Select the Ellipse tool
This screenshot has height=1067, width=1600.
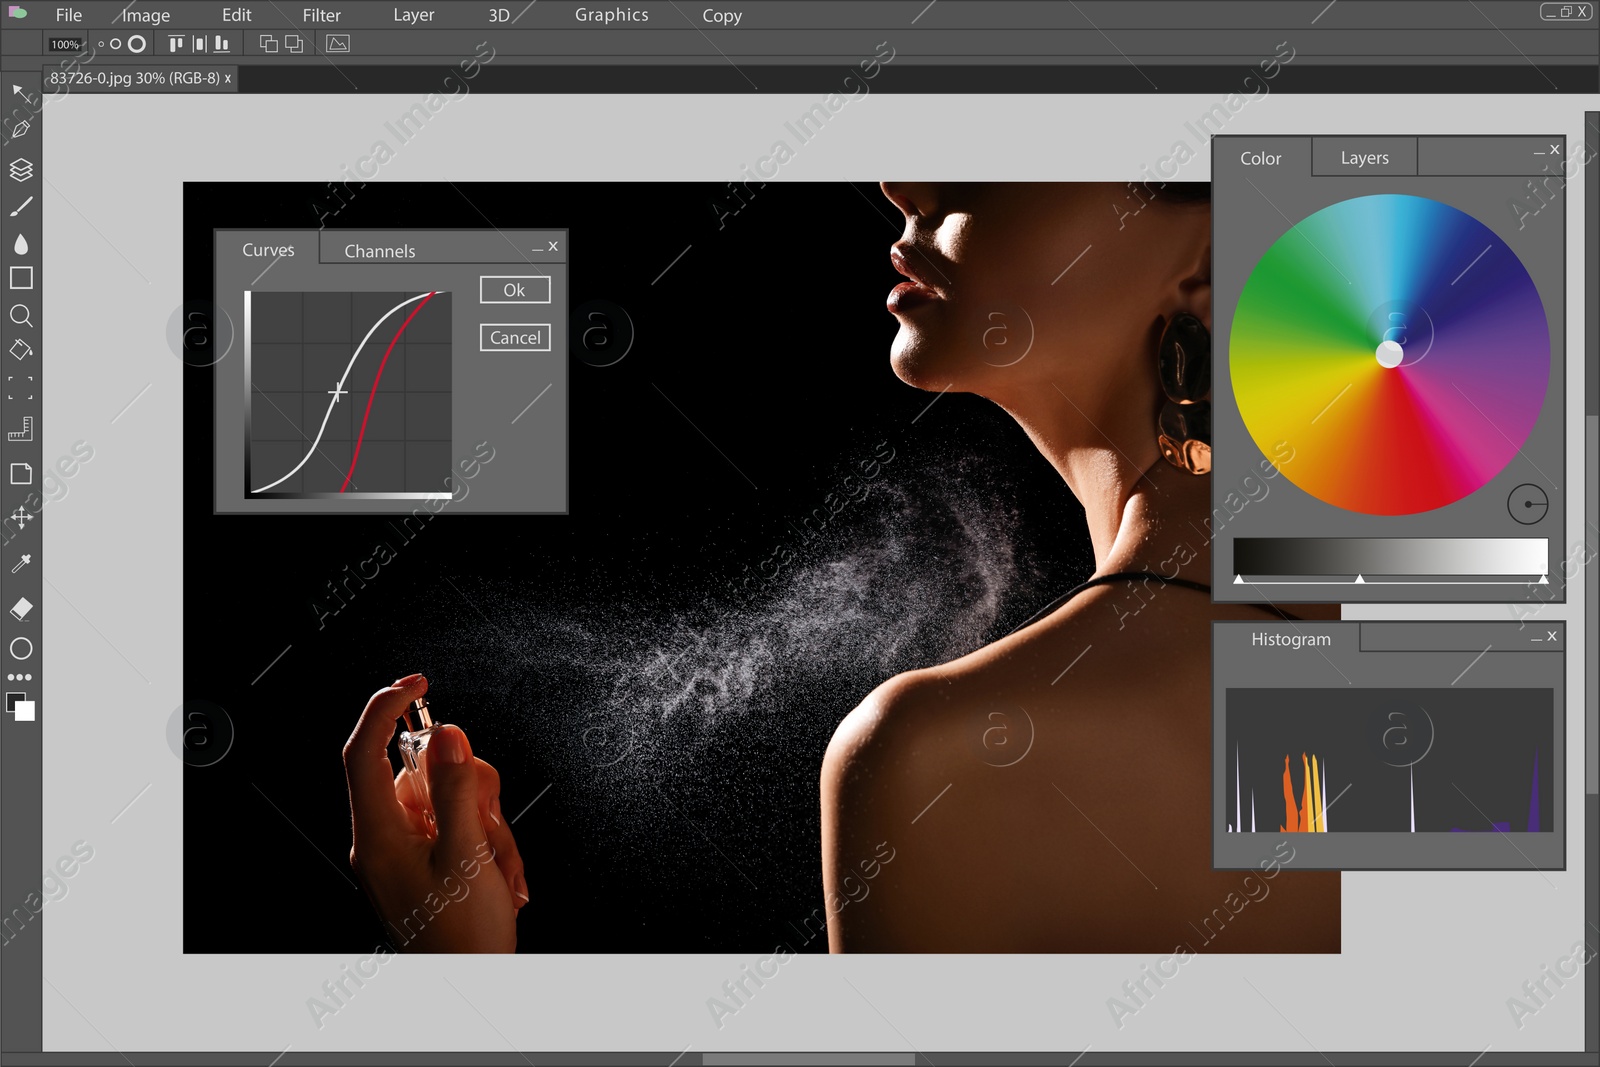(x=21, y=649)
